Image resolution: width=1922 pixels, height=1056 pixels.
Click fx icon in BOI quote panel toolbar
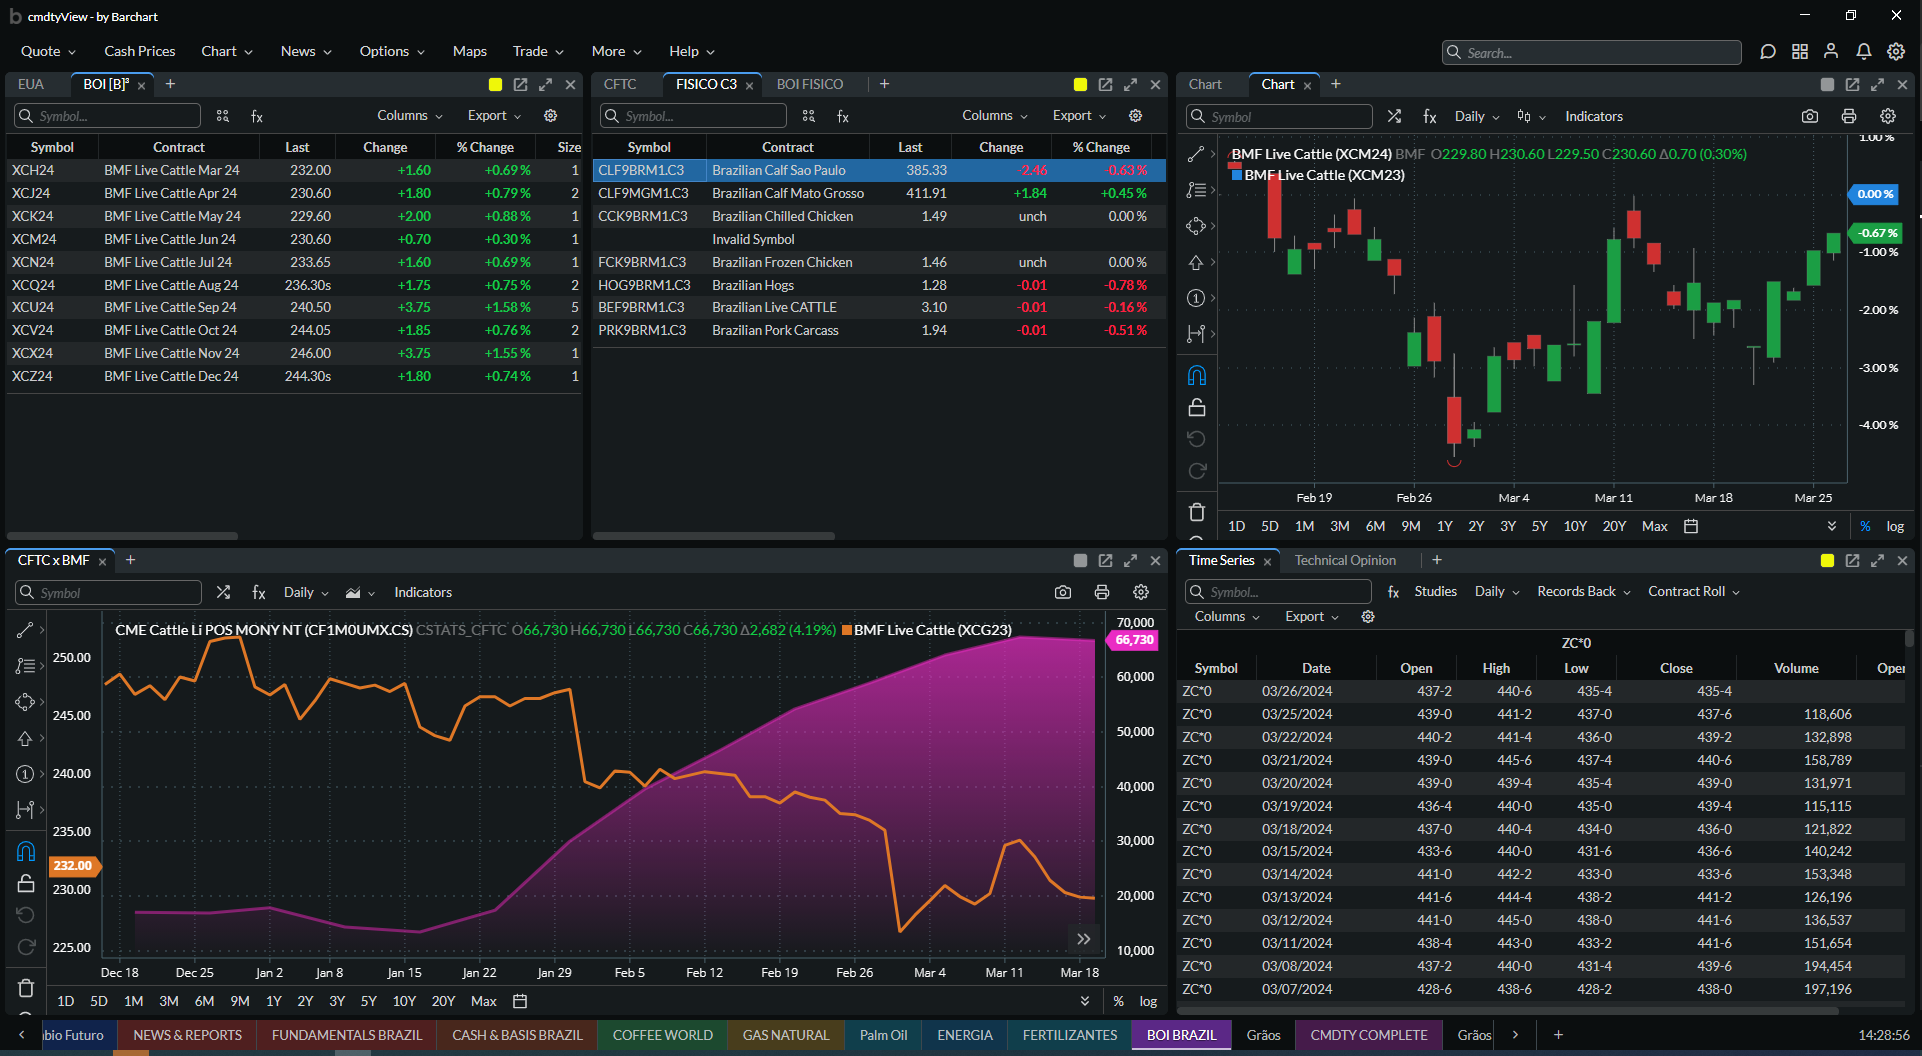coord(257,116)
